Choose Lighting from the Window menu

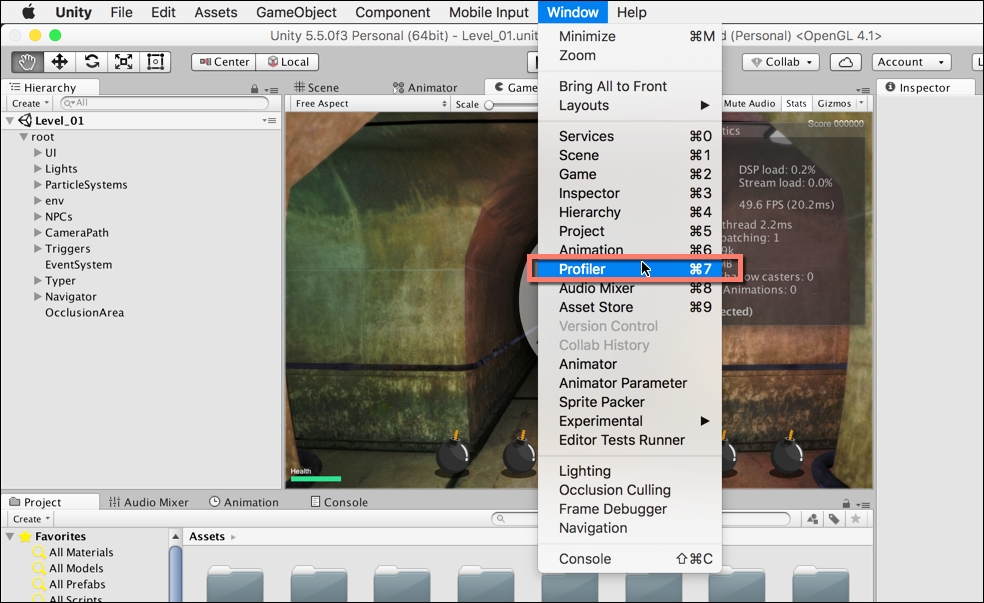coord(629,471)
